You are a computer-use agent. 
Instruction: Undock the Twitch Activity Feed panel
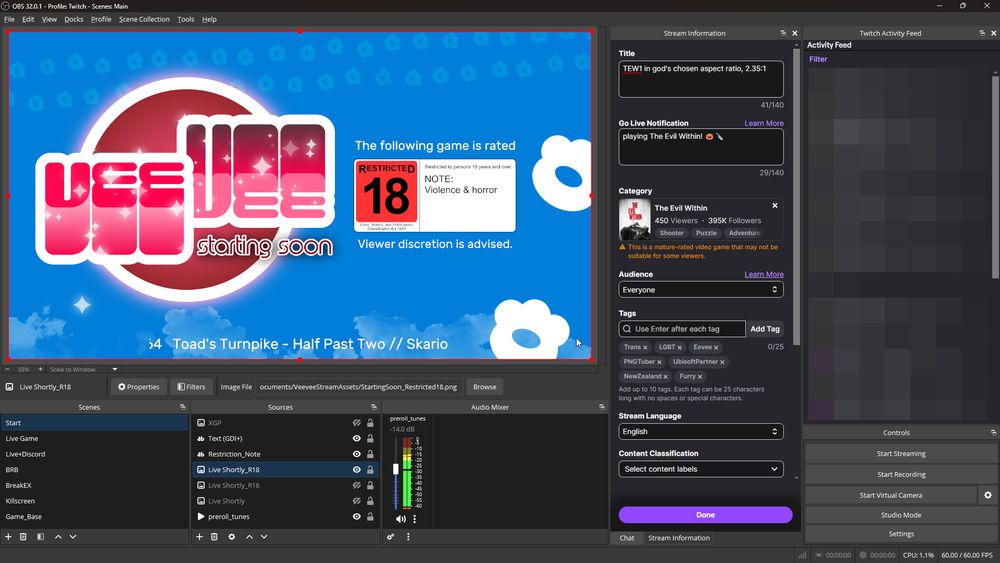click(x=982, y=33)
